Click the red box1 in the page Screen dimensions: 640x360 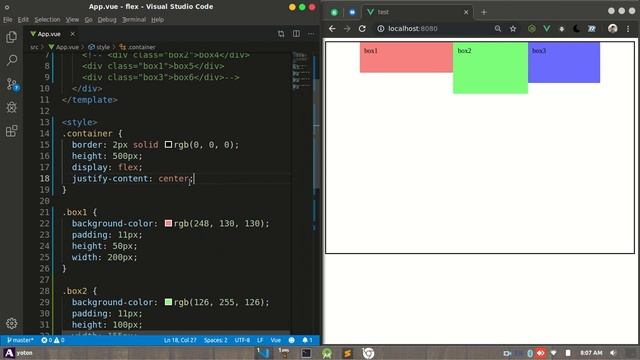(x=406, y=57)
